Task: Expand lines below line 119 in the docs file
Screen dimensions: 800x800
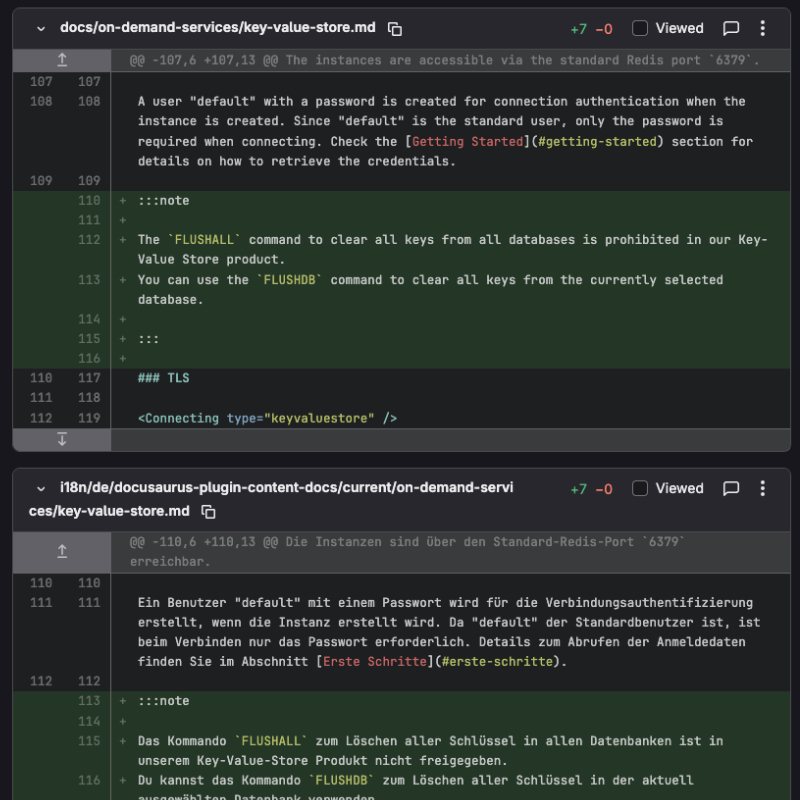Action: click(62, 439)
